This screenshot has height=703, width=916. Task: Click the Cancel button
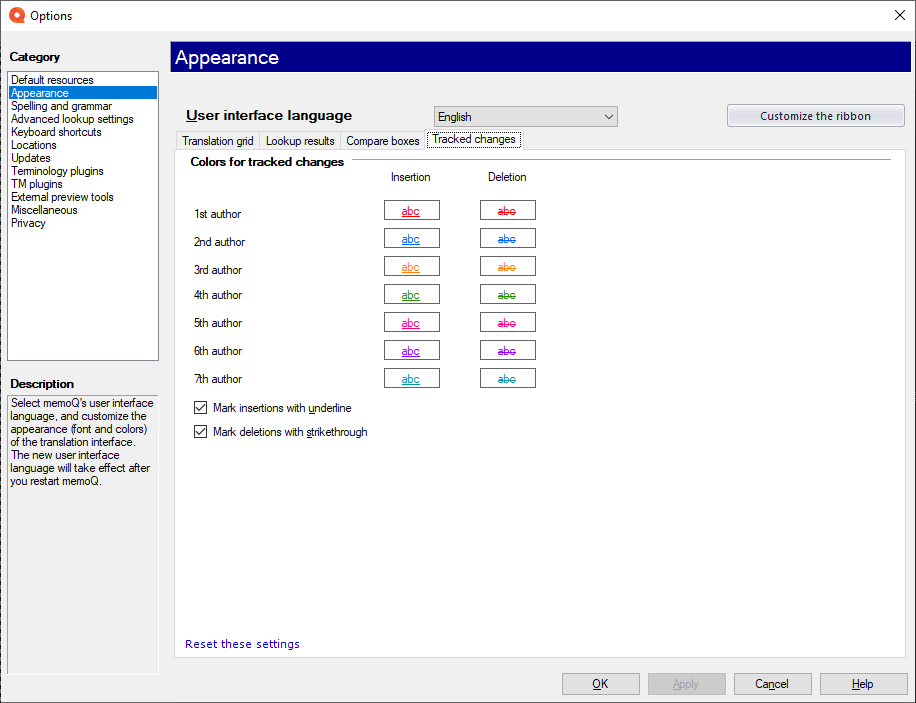772,684
